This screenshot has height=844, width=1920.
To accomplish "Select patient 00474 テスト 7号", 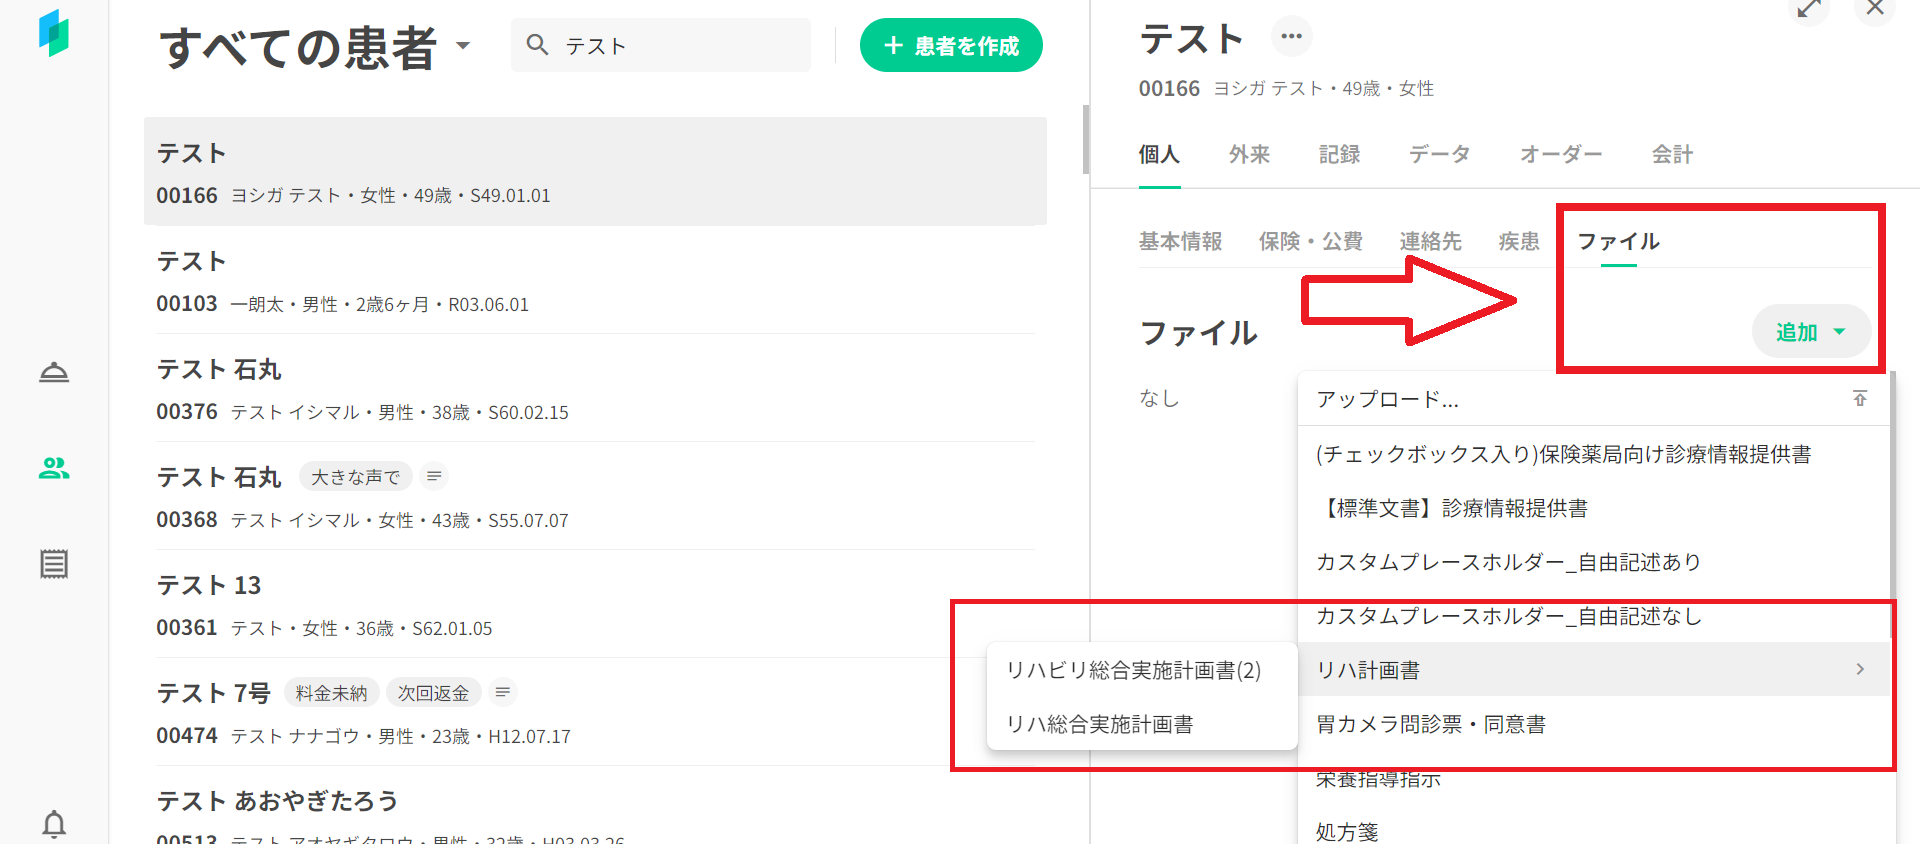I will click(595, 712).
